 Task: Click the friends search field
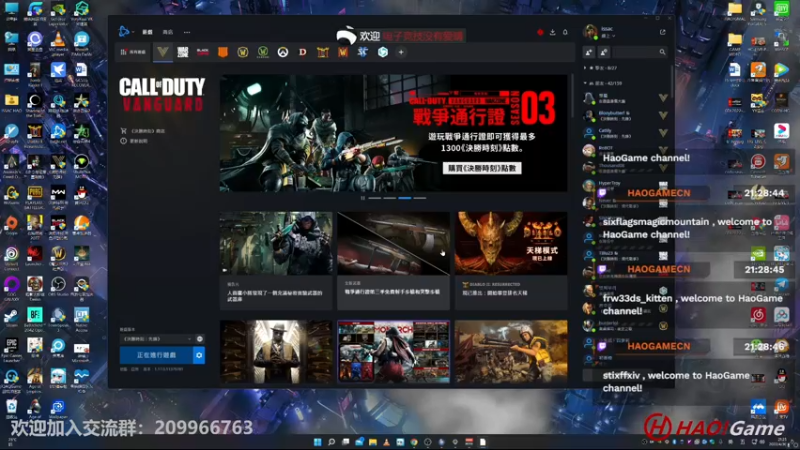640,52
